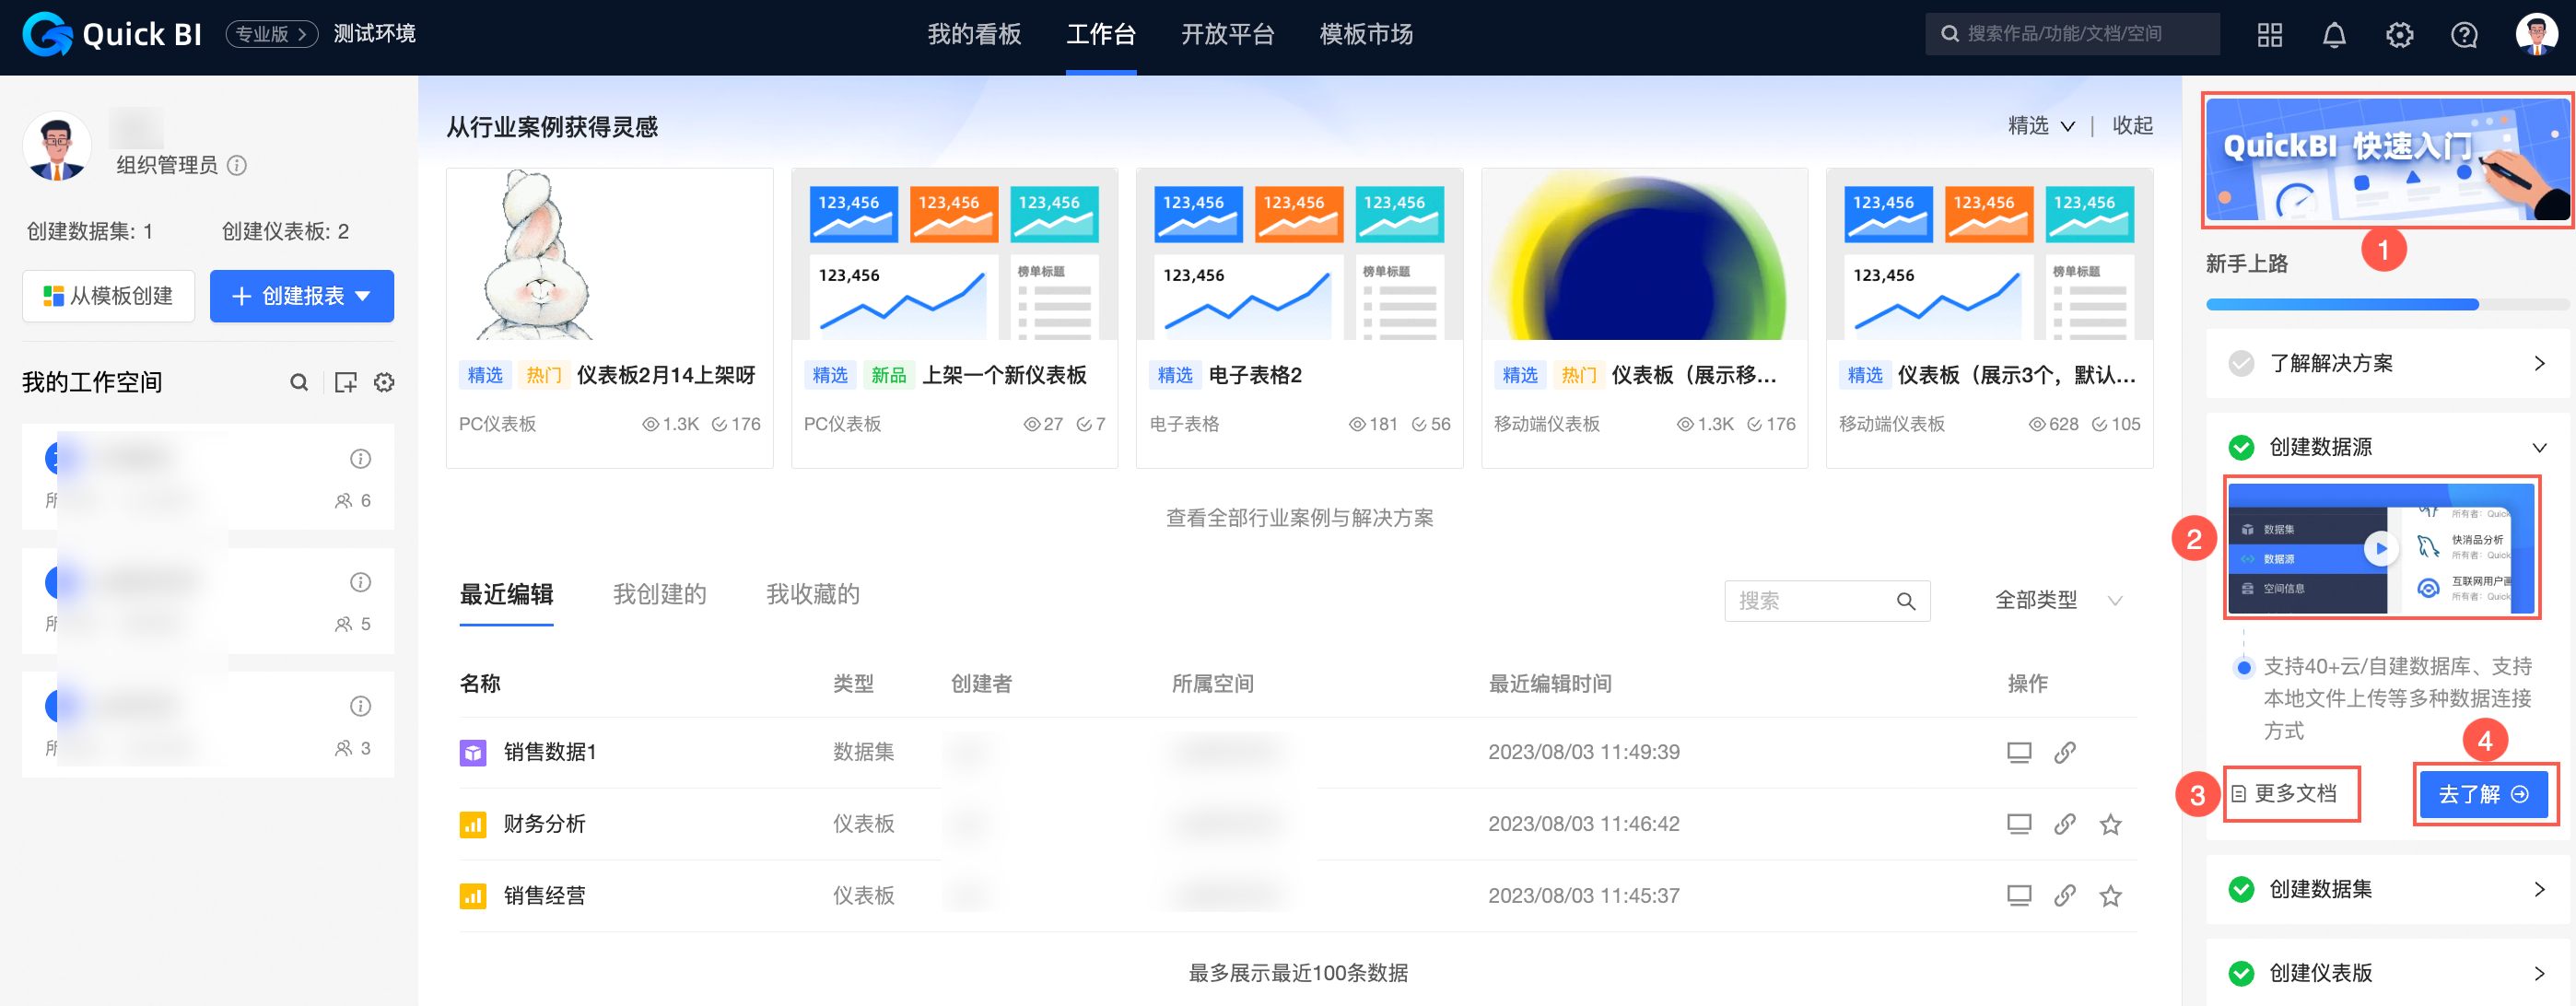Open the help question-mark icon

point(2464,35)
